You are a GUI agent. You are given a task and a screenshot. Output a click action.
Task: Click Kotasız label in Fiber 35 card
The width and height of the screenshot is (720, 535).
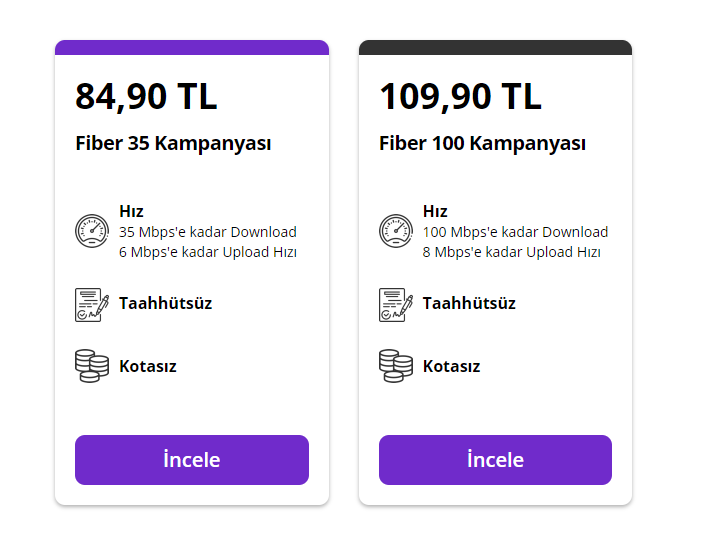pos(148,366)
